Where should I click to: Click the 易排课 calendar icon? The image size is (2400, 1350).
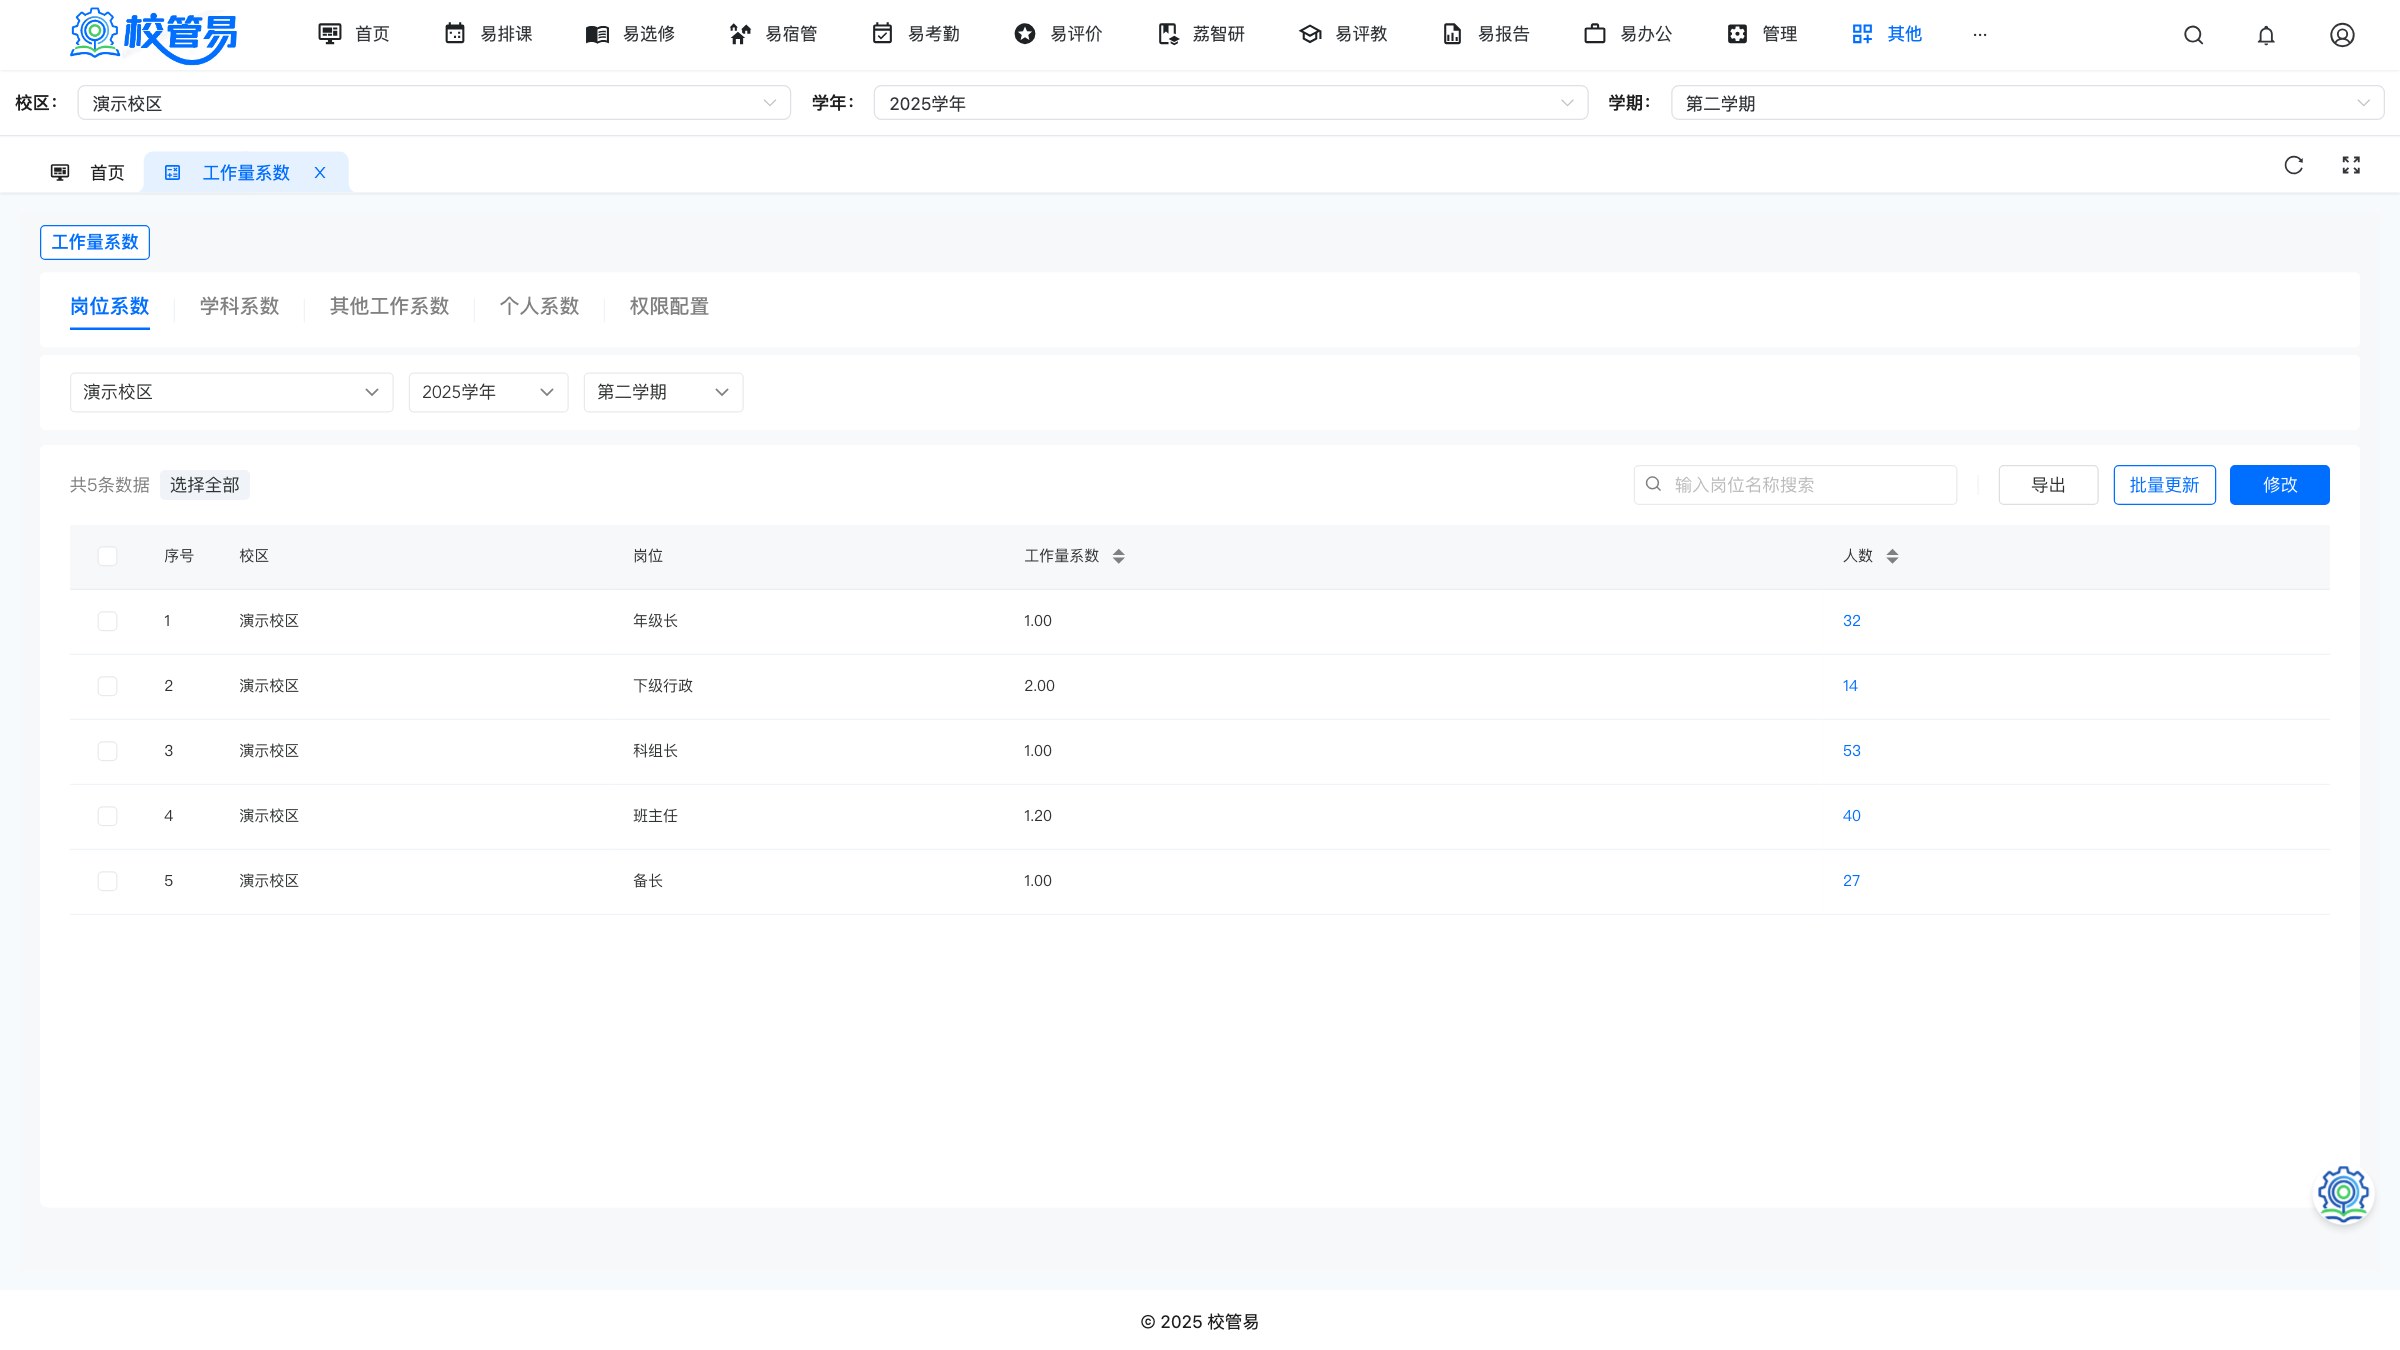[x=455, y=34]
